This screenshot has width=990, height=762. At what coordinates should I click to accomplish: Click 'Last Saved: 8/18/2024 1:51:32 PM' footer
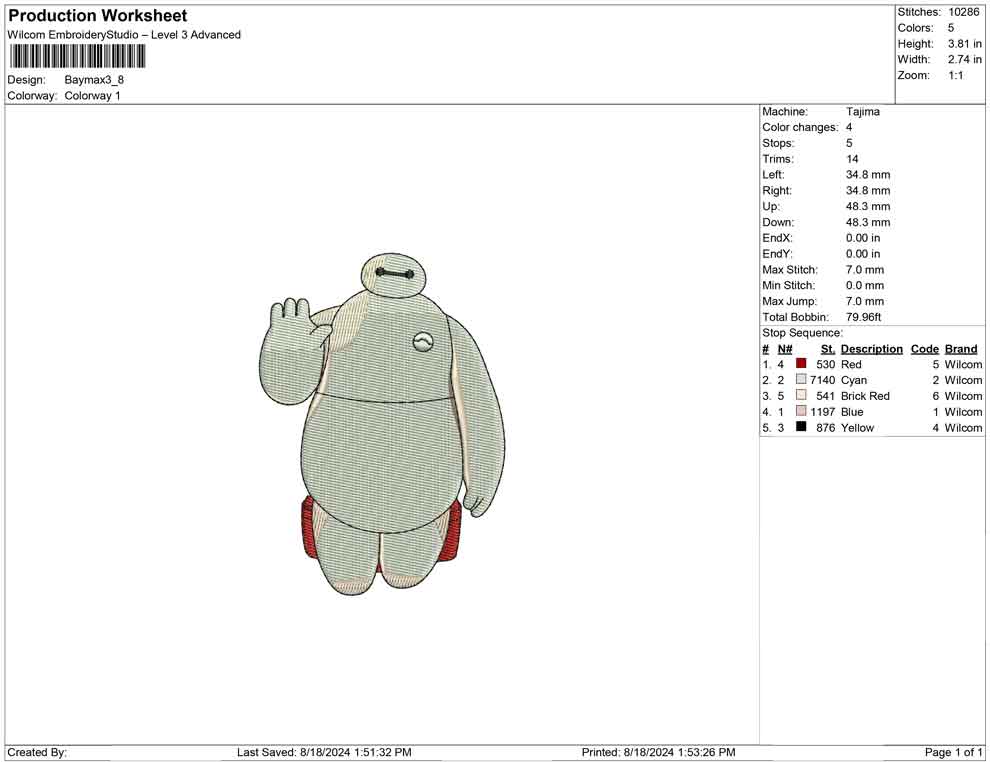pyautogui.click(x=324, y=752)
